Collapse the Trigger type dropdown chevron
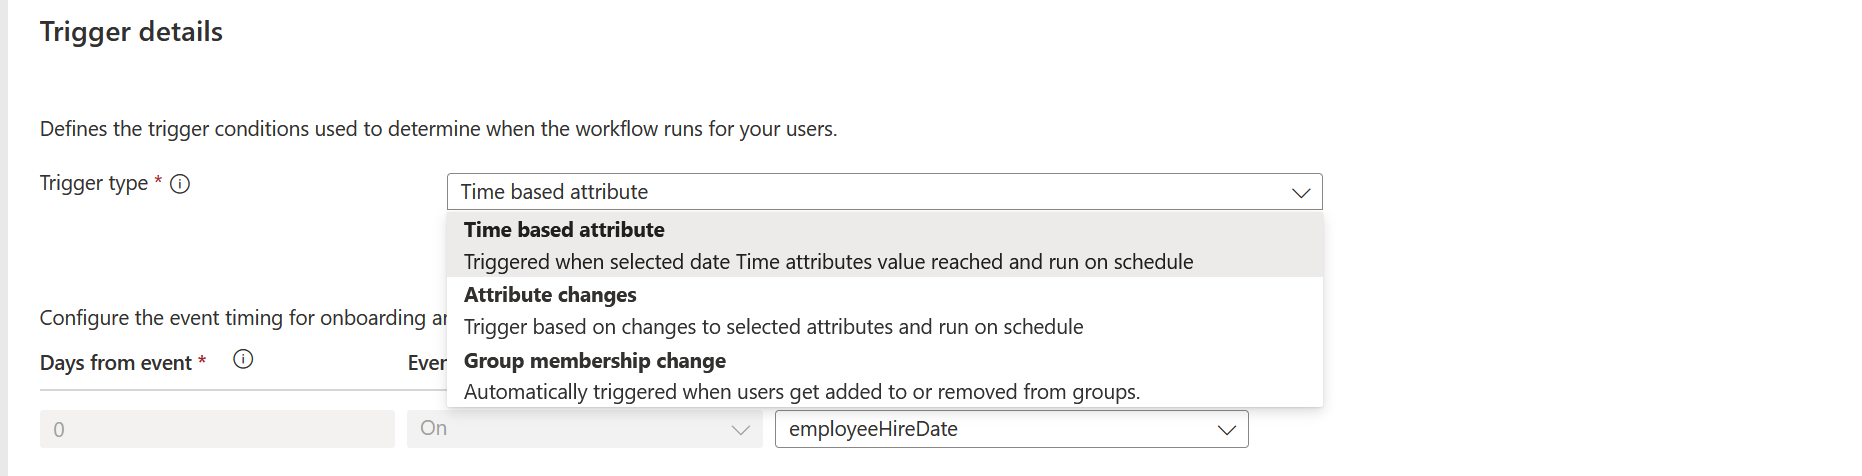Screen dimensions: 1862x476 point(1300,192)
